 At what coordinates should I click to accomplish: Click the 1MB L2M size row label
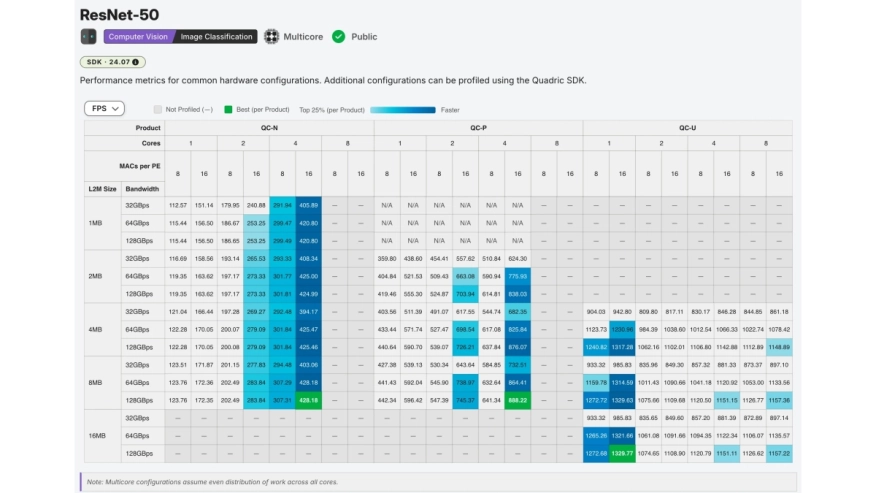point(95,223)
